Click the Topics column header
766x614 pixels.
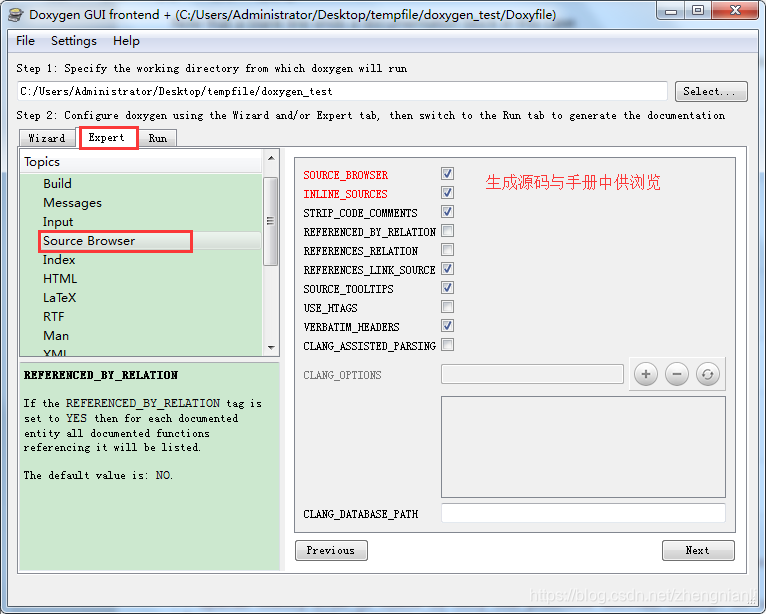pyautogui.click(x=141, y=162)
